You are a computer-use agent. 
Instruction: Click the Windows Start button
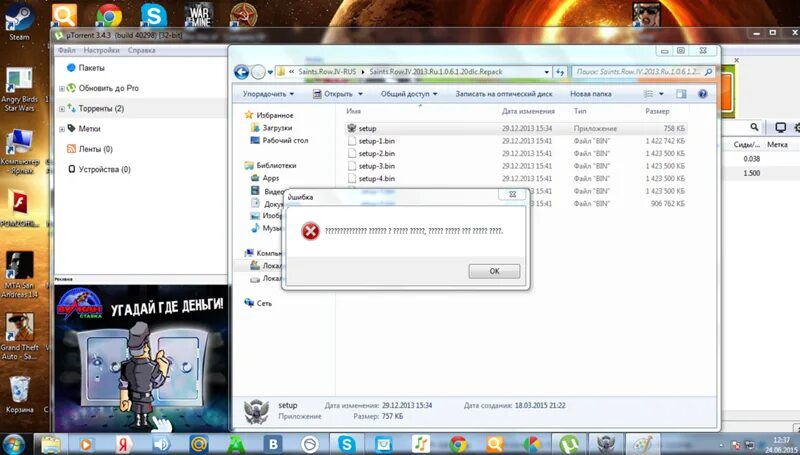[14, 444]
